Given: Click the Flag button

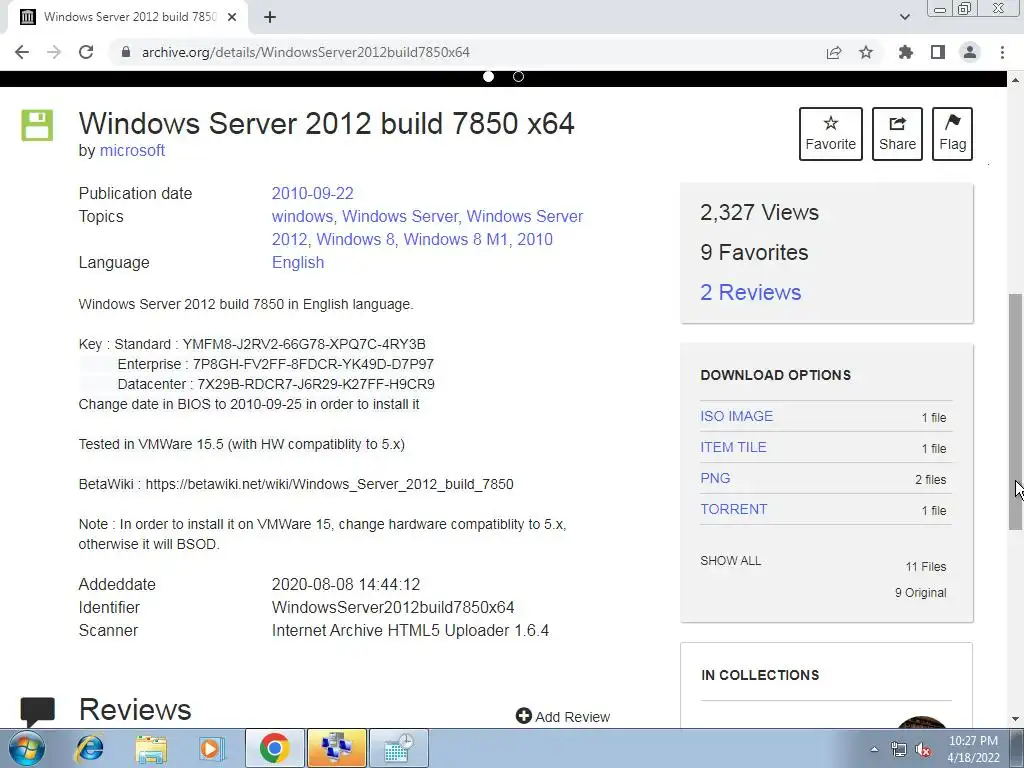Looking at the screenshot, I should 952,134.
